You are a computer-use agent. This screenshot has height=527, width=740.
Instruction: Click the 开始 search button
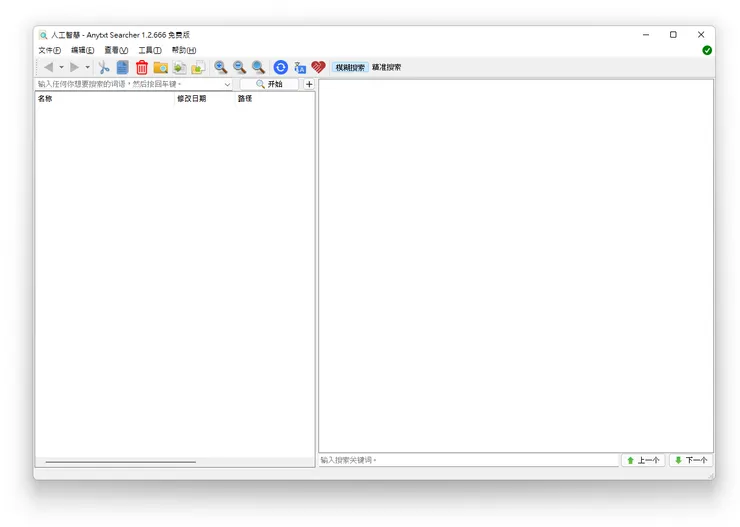pyautogui.click(x=269, y=84)
